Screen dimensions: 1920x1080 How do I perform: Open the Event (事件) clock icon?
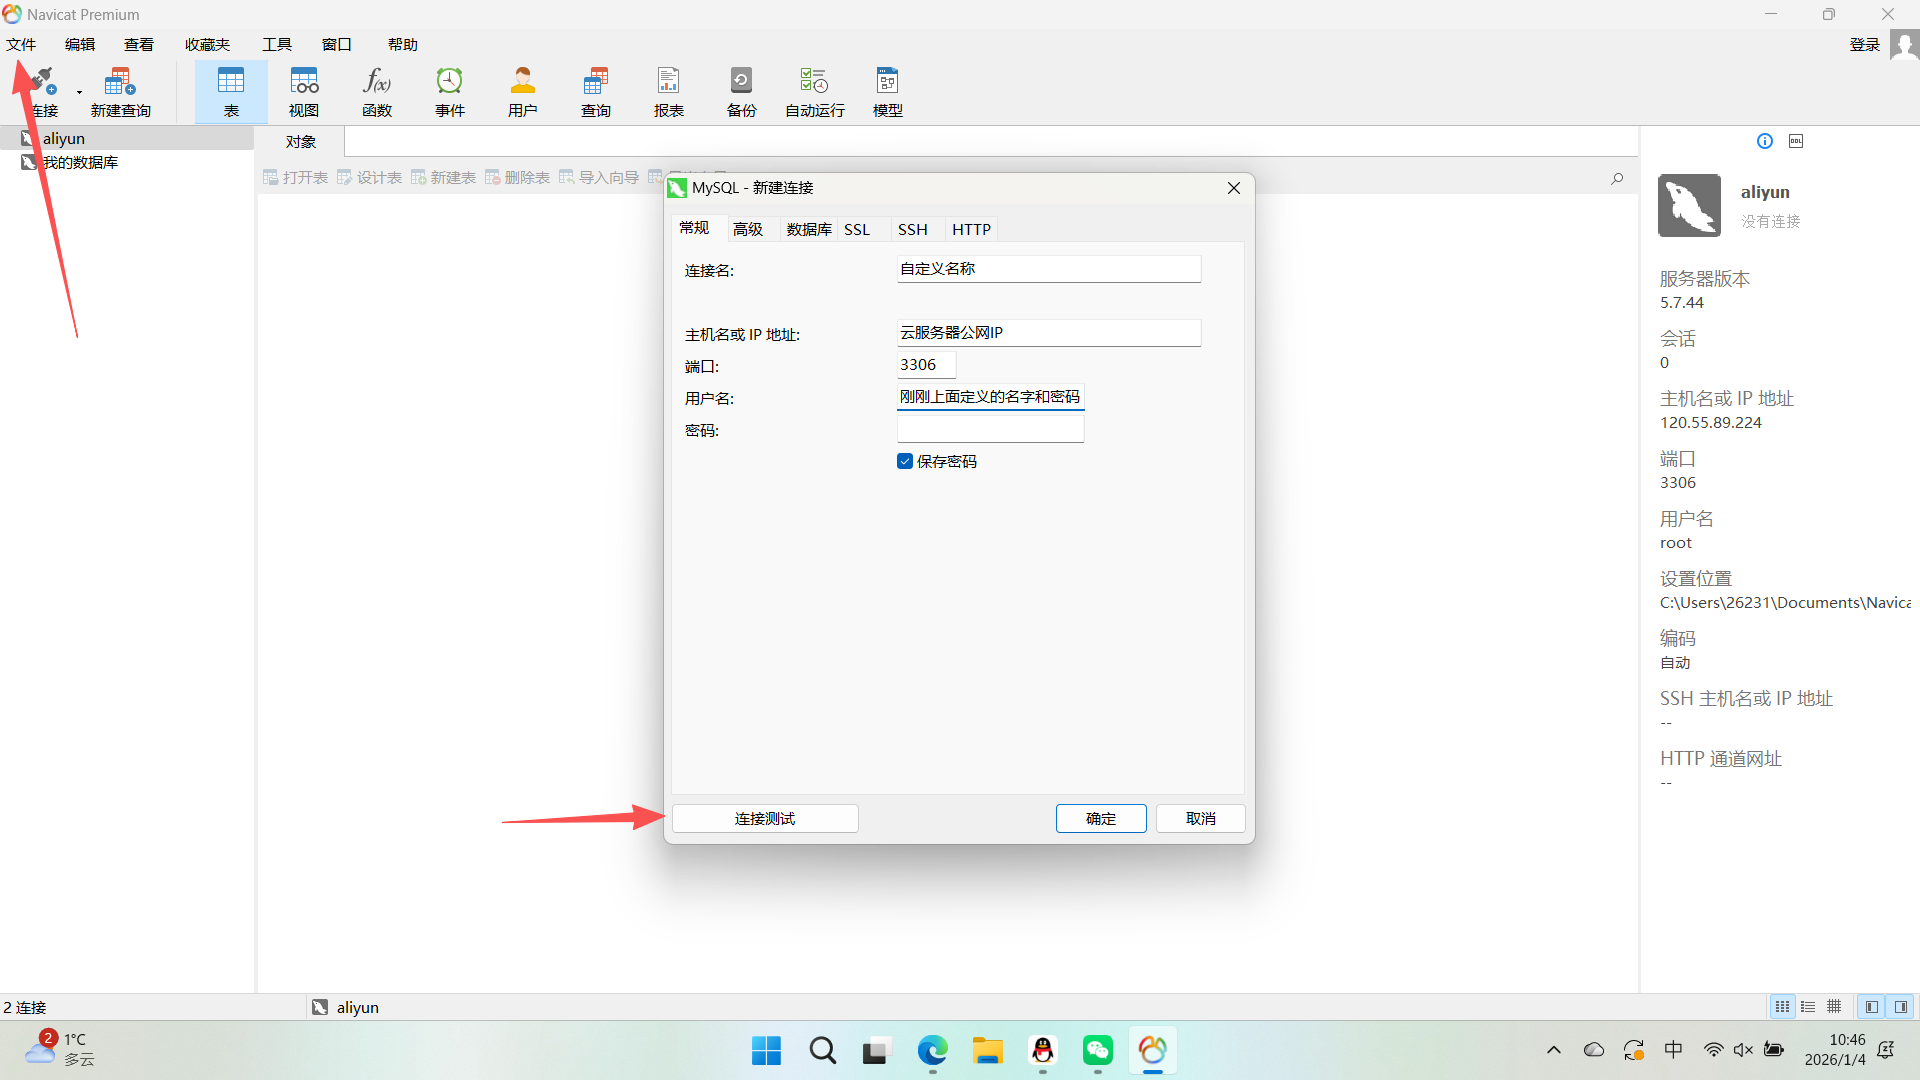coord(450,90)
